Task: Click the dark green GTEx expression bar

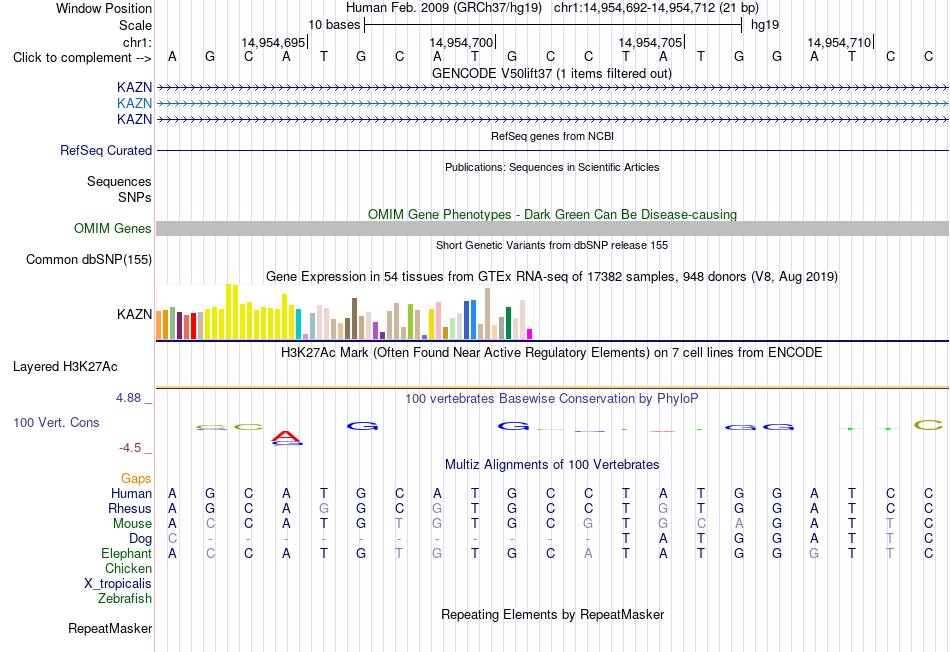Action: (508, 323)
